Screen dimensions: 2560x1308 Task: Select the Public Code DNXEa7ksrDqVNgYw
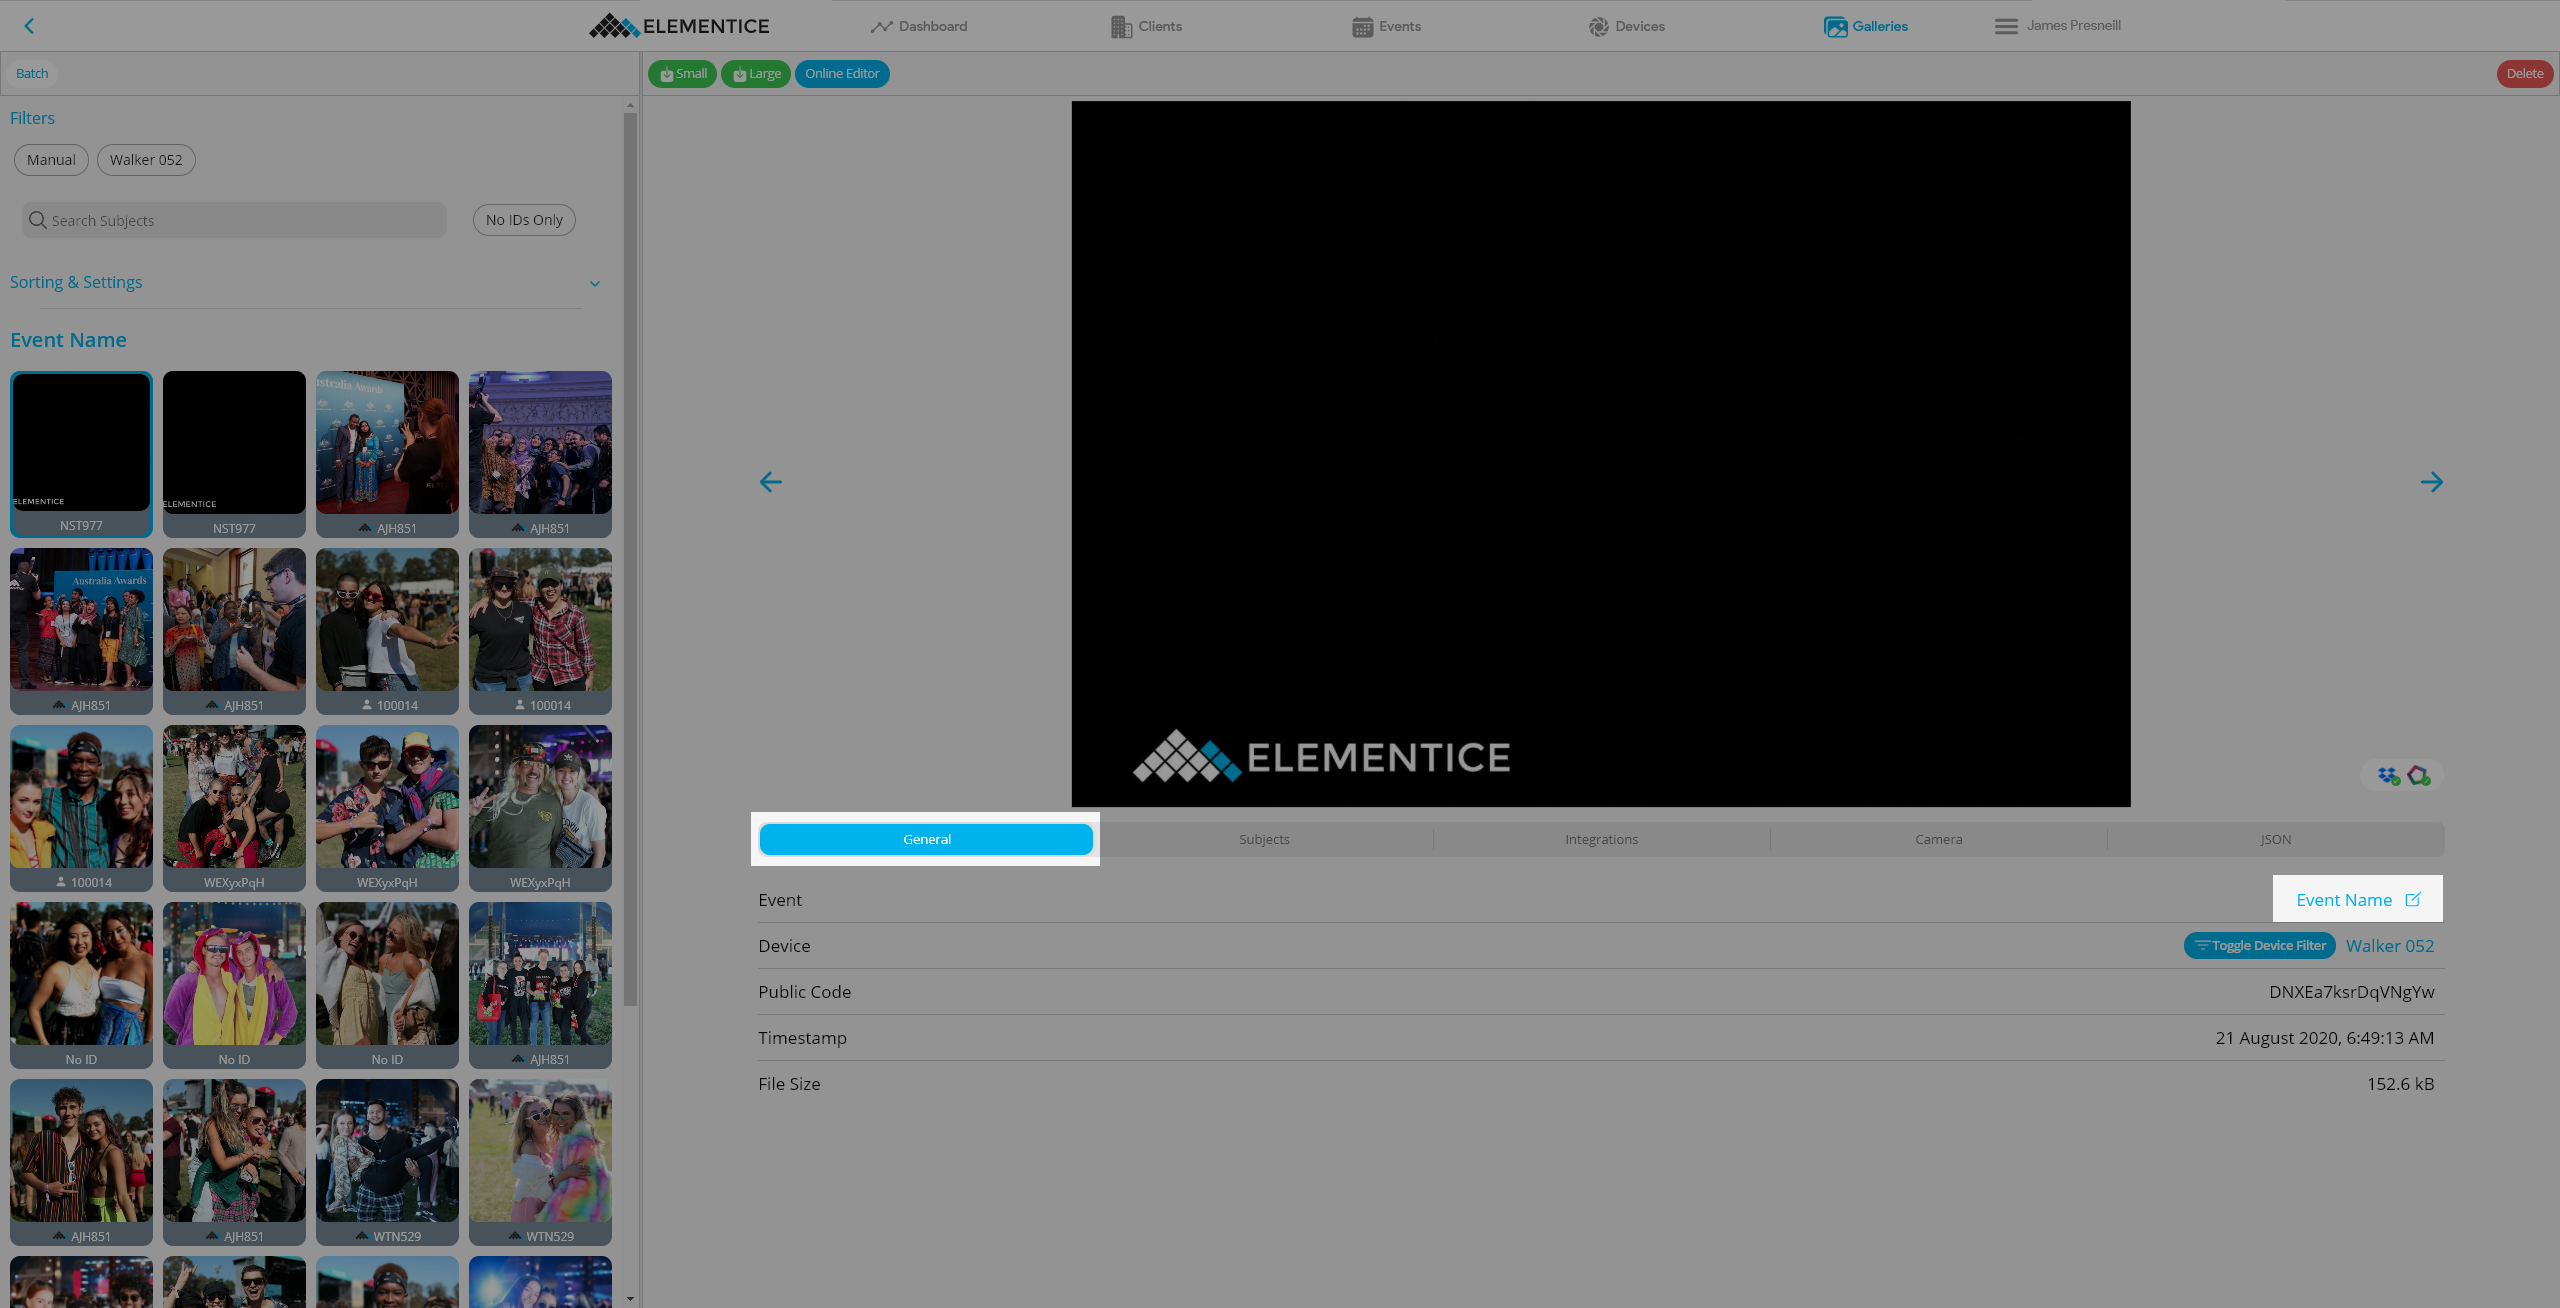pyautogui.click(x=2351, y=992)
